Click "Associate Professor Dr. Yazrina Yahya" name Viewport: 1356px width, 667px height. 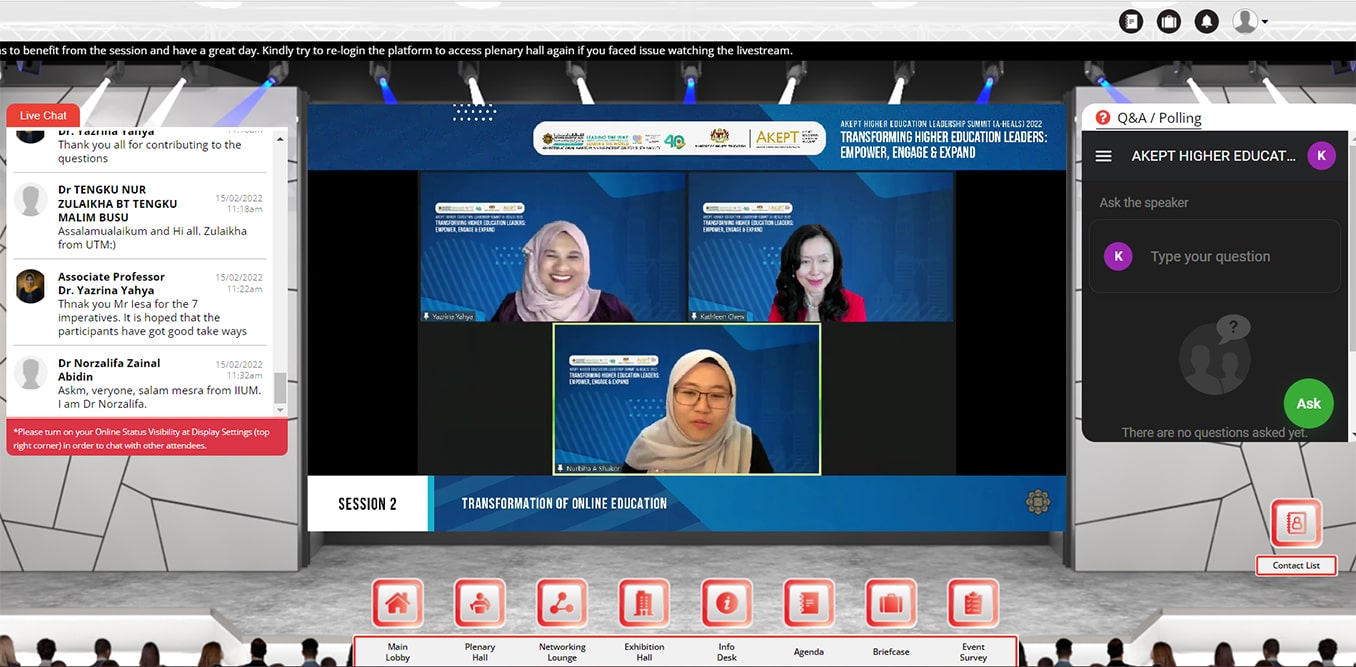click(111, 283)
